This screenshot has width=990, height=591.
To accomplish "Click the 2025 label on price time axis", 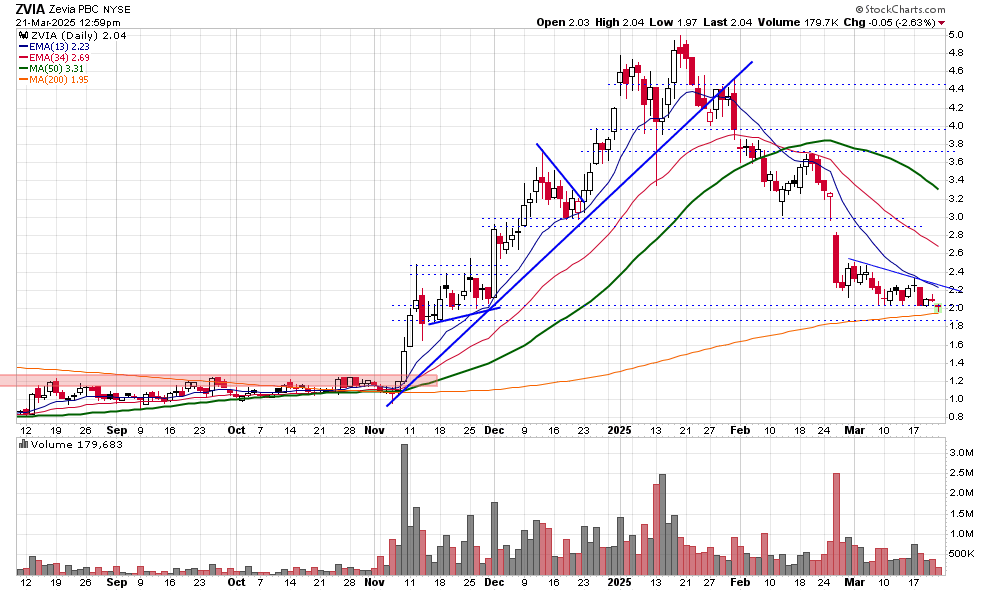I will [621, 428].
